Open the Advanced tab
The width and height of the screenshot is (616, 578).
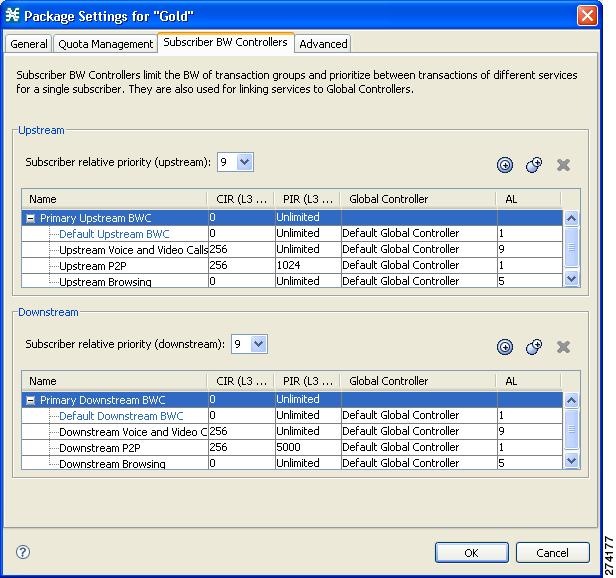tap(323, 44)
